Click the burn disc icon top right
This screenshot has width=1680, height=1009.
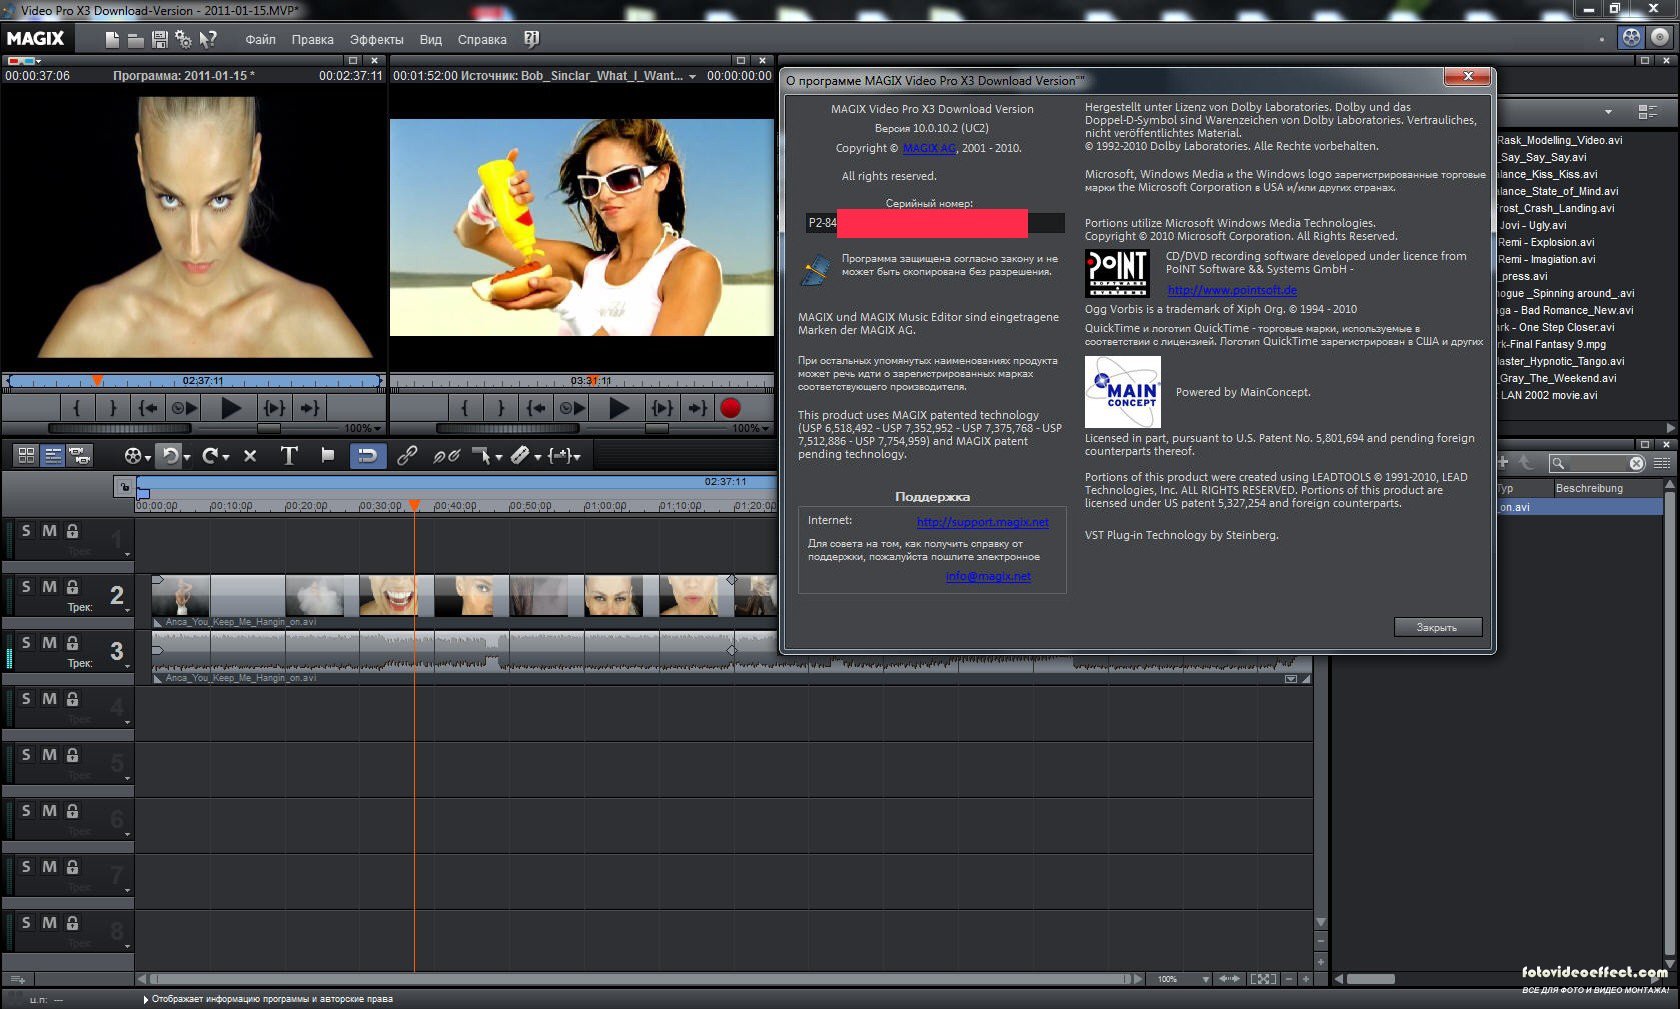pyautogui.click(x=1660, y=37)
